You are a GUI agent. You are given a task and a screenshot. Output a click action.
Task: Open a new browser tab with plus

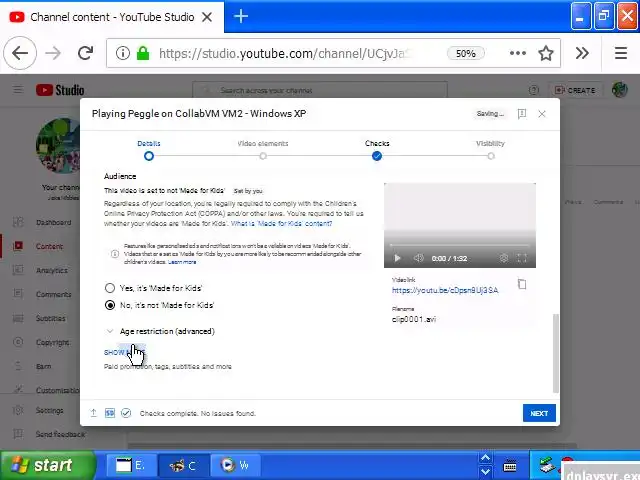(x=241, y=16)
